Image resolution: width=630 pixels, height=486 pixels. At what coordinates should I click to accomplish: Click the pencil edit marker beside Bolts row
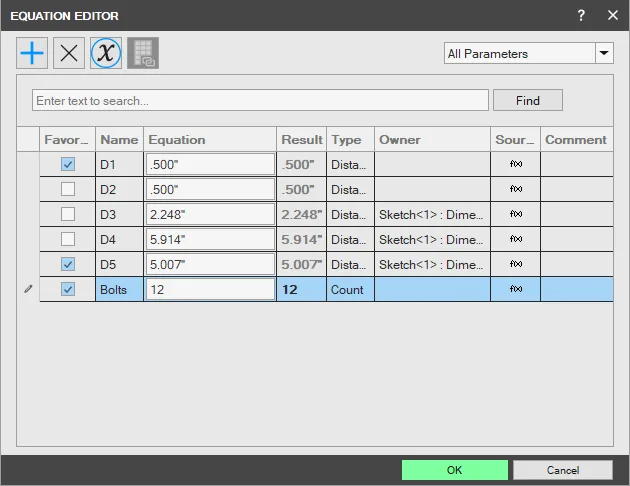coord(28,289)
